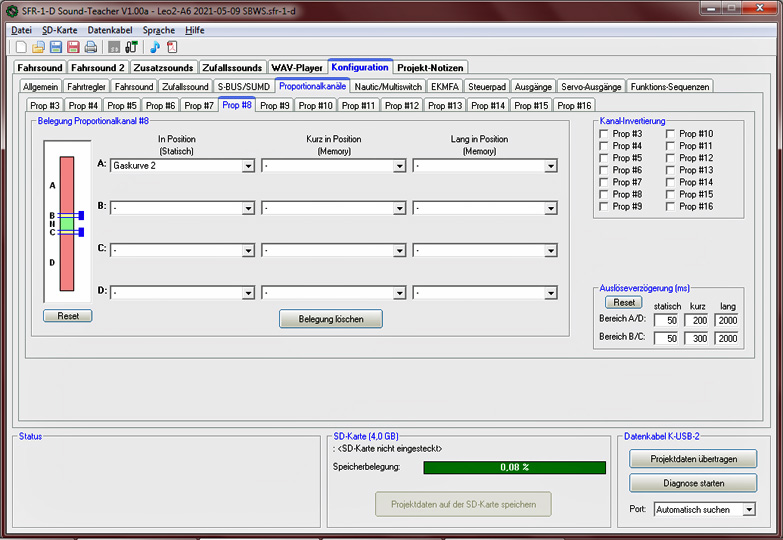Image resolution: width=783 pixels, height=540 pixels.
Task: Open the PDF manual icon
Action: click(172, 47)
